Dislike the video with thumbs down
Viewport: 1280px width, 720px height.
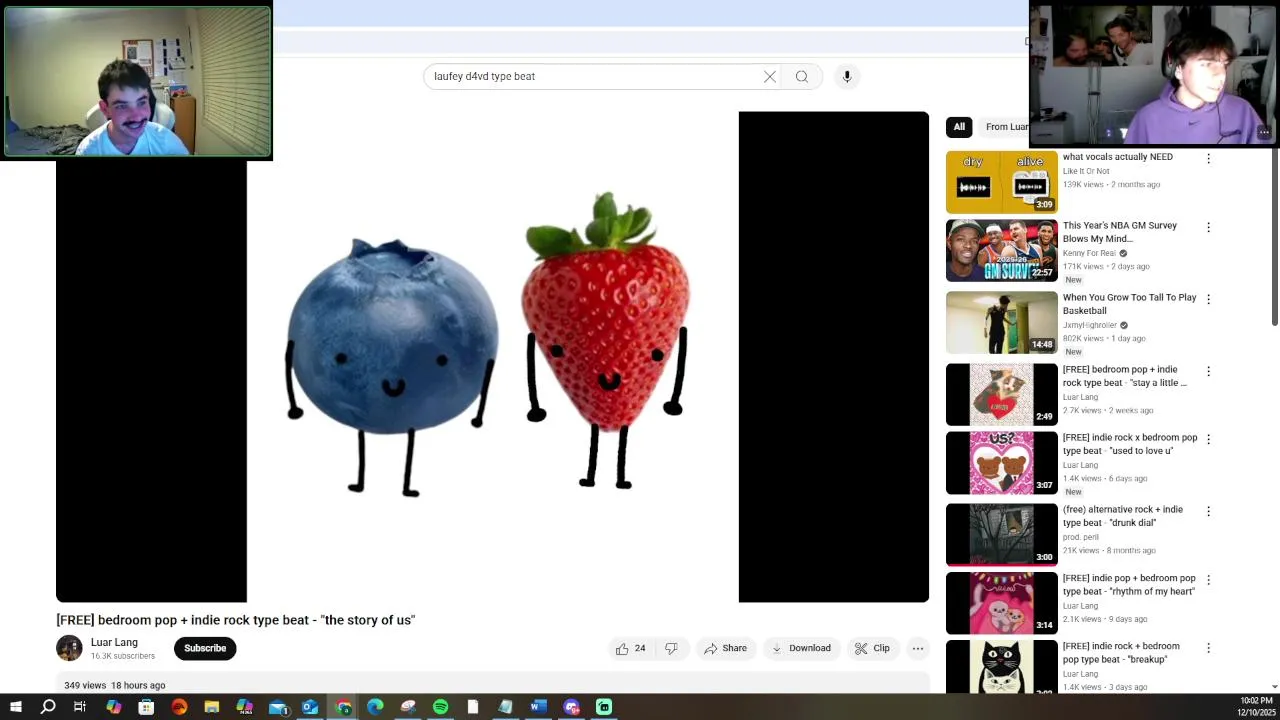click(671, 648)
